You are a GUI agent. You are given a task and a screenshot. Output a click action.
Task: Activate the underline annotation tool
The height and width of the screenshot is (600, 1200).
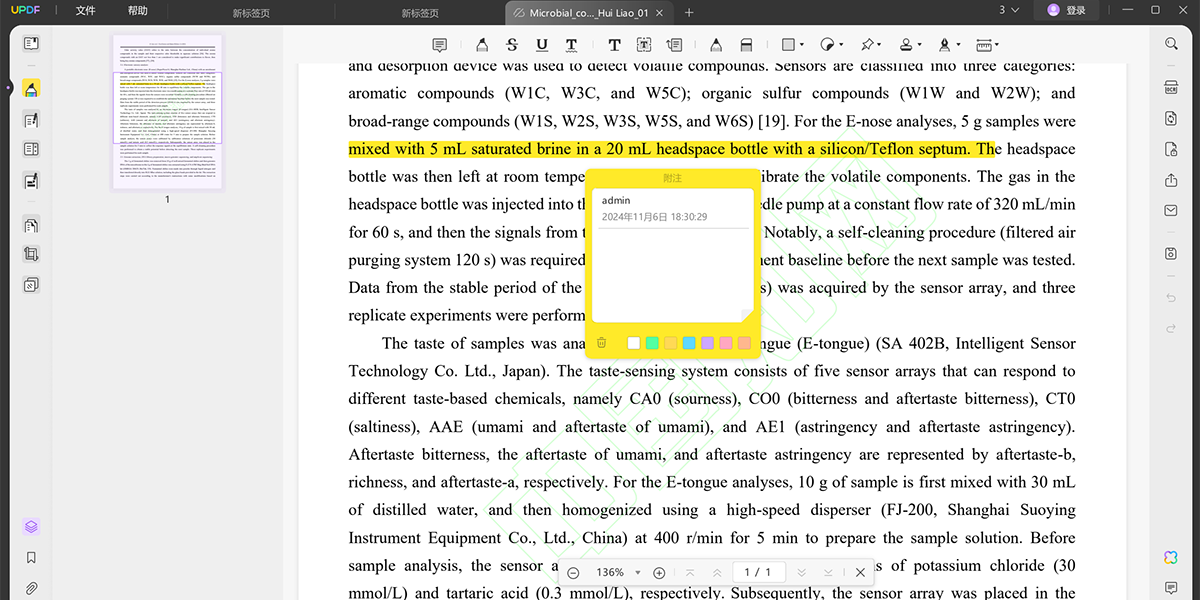click(x=541, y=45)
